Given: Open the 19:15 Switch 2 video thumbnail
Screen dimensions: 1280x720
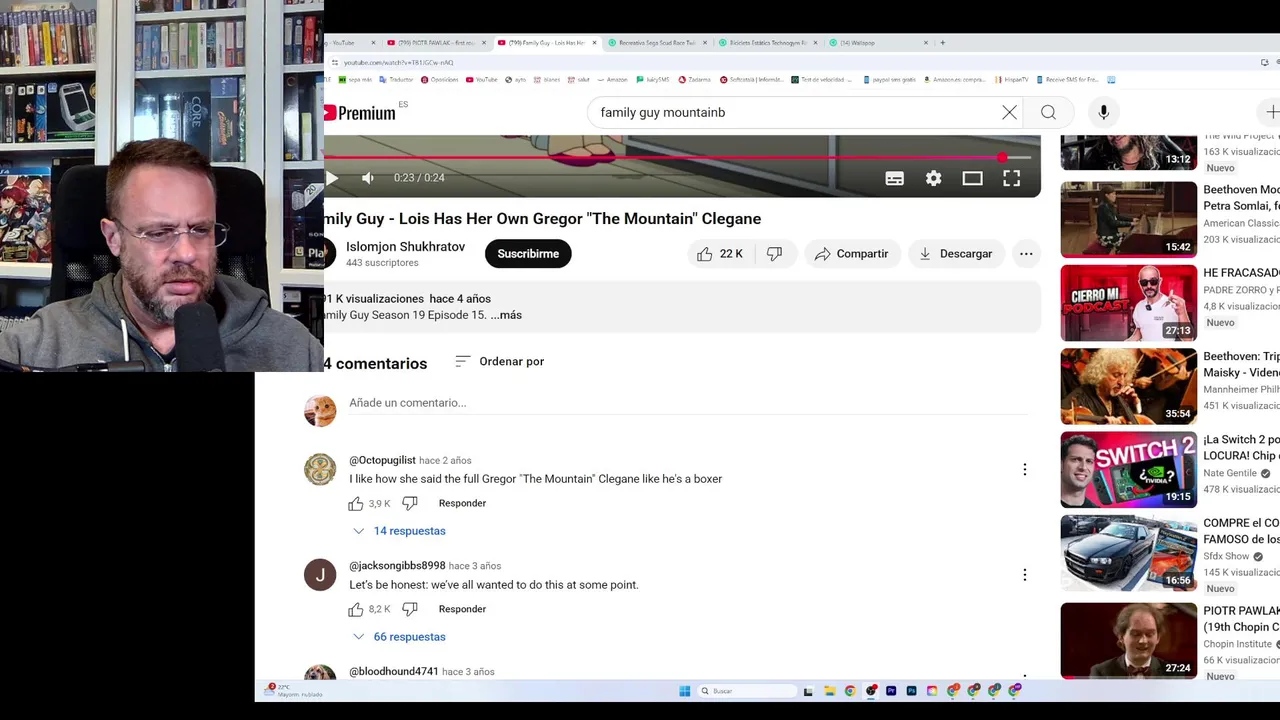Looking at the screenshot, I should pos(1129,469).
